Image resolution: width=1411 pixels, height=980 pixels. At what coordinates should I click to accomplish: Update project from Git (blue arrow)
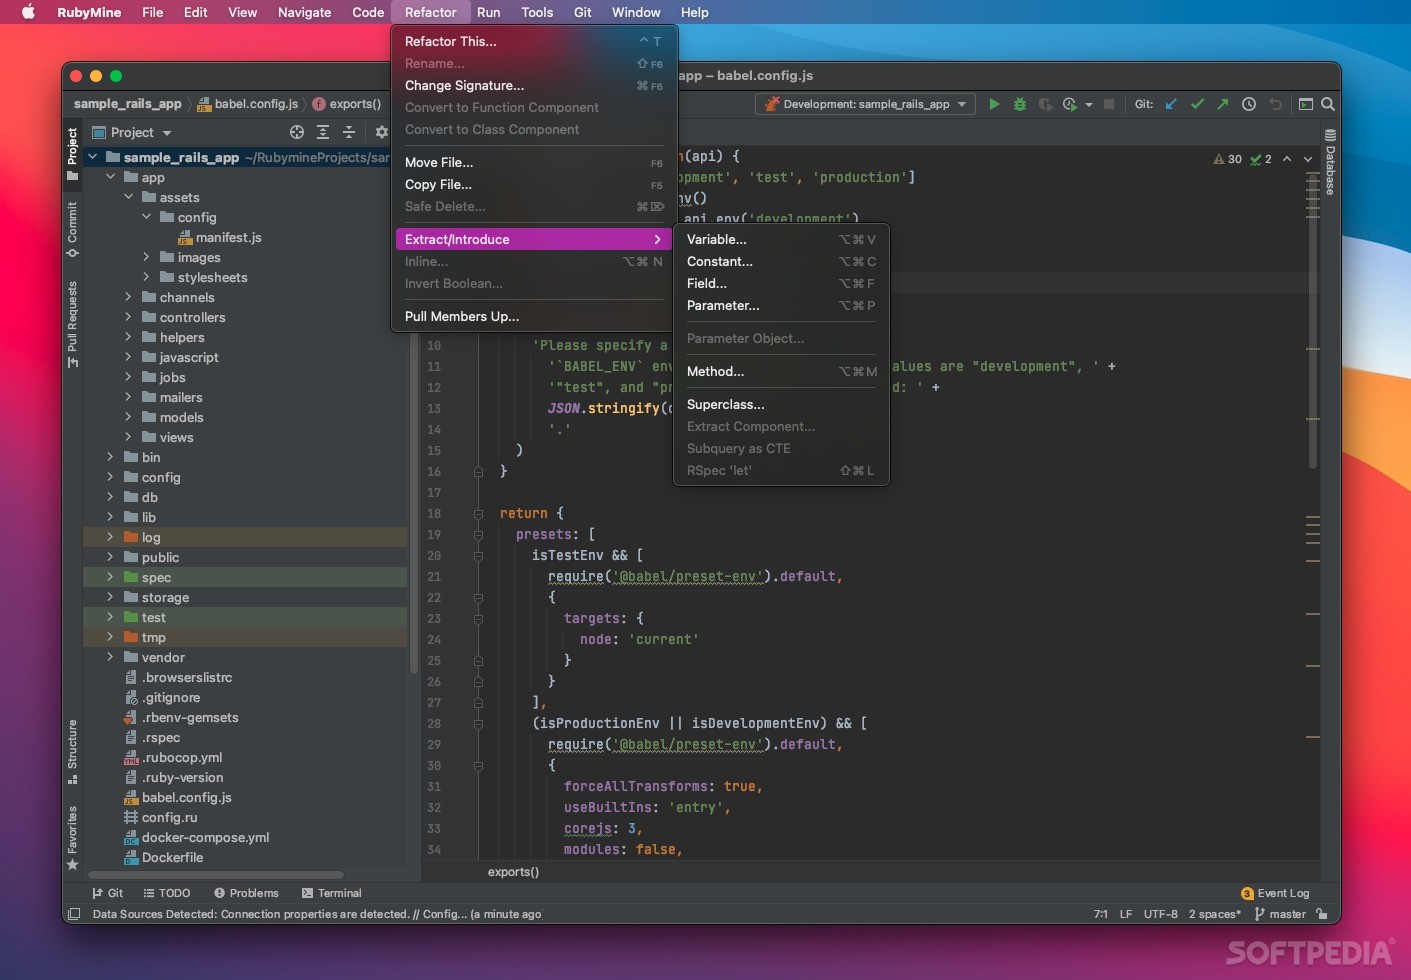tap(1171, 104)
